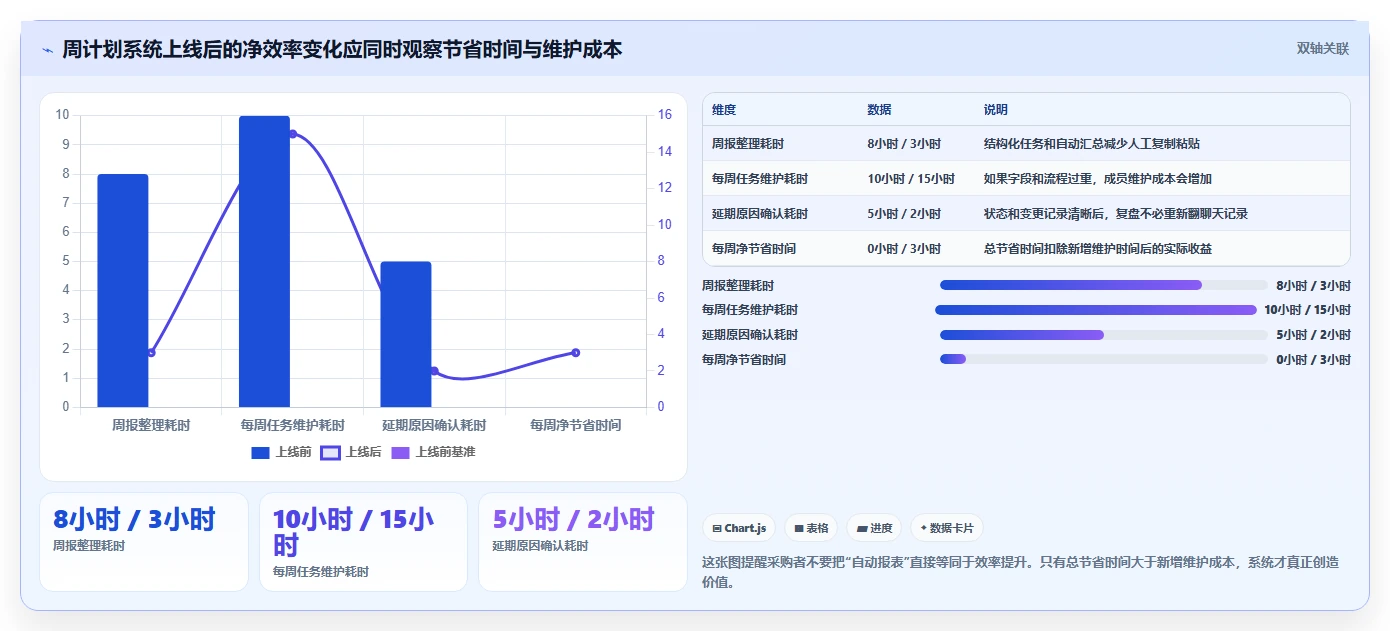The image size is (1390, 631).
Task: Click the footnote paragraph starting 这张图提醒采购者
Action: click(1020, 572)
